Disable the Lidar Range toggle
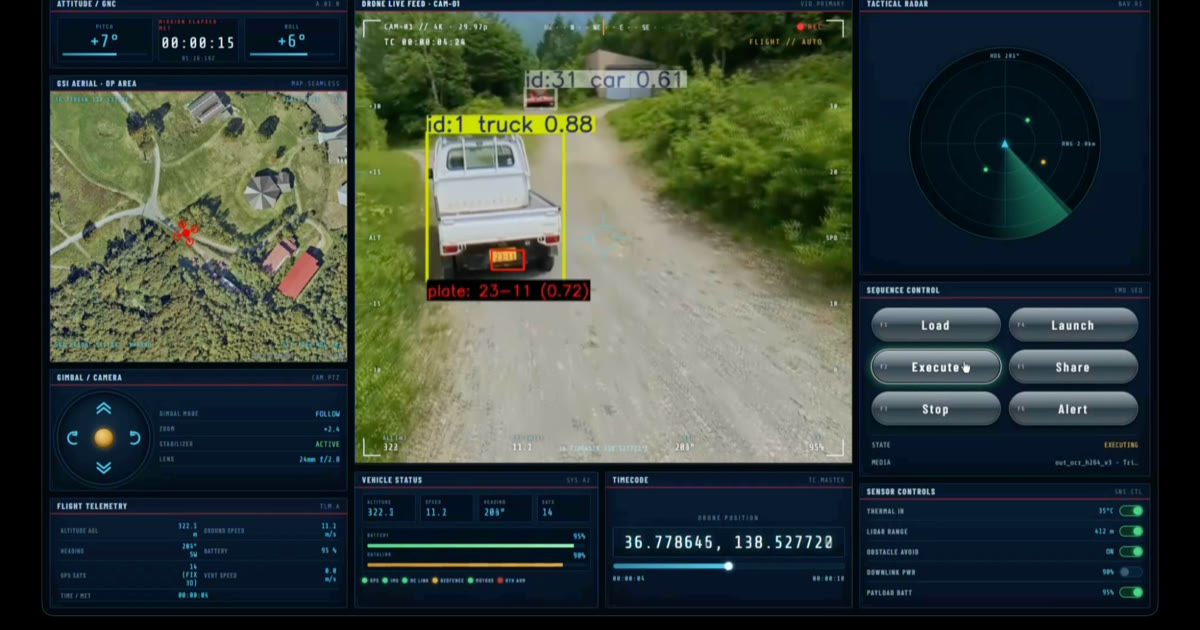 pyautogui.click(x=1131, y=531)
